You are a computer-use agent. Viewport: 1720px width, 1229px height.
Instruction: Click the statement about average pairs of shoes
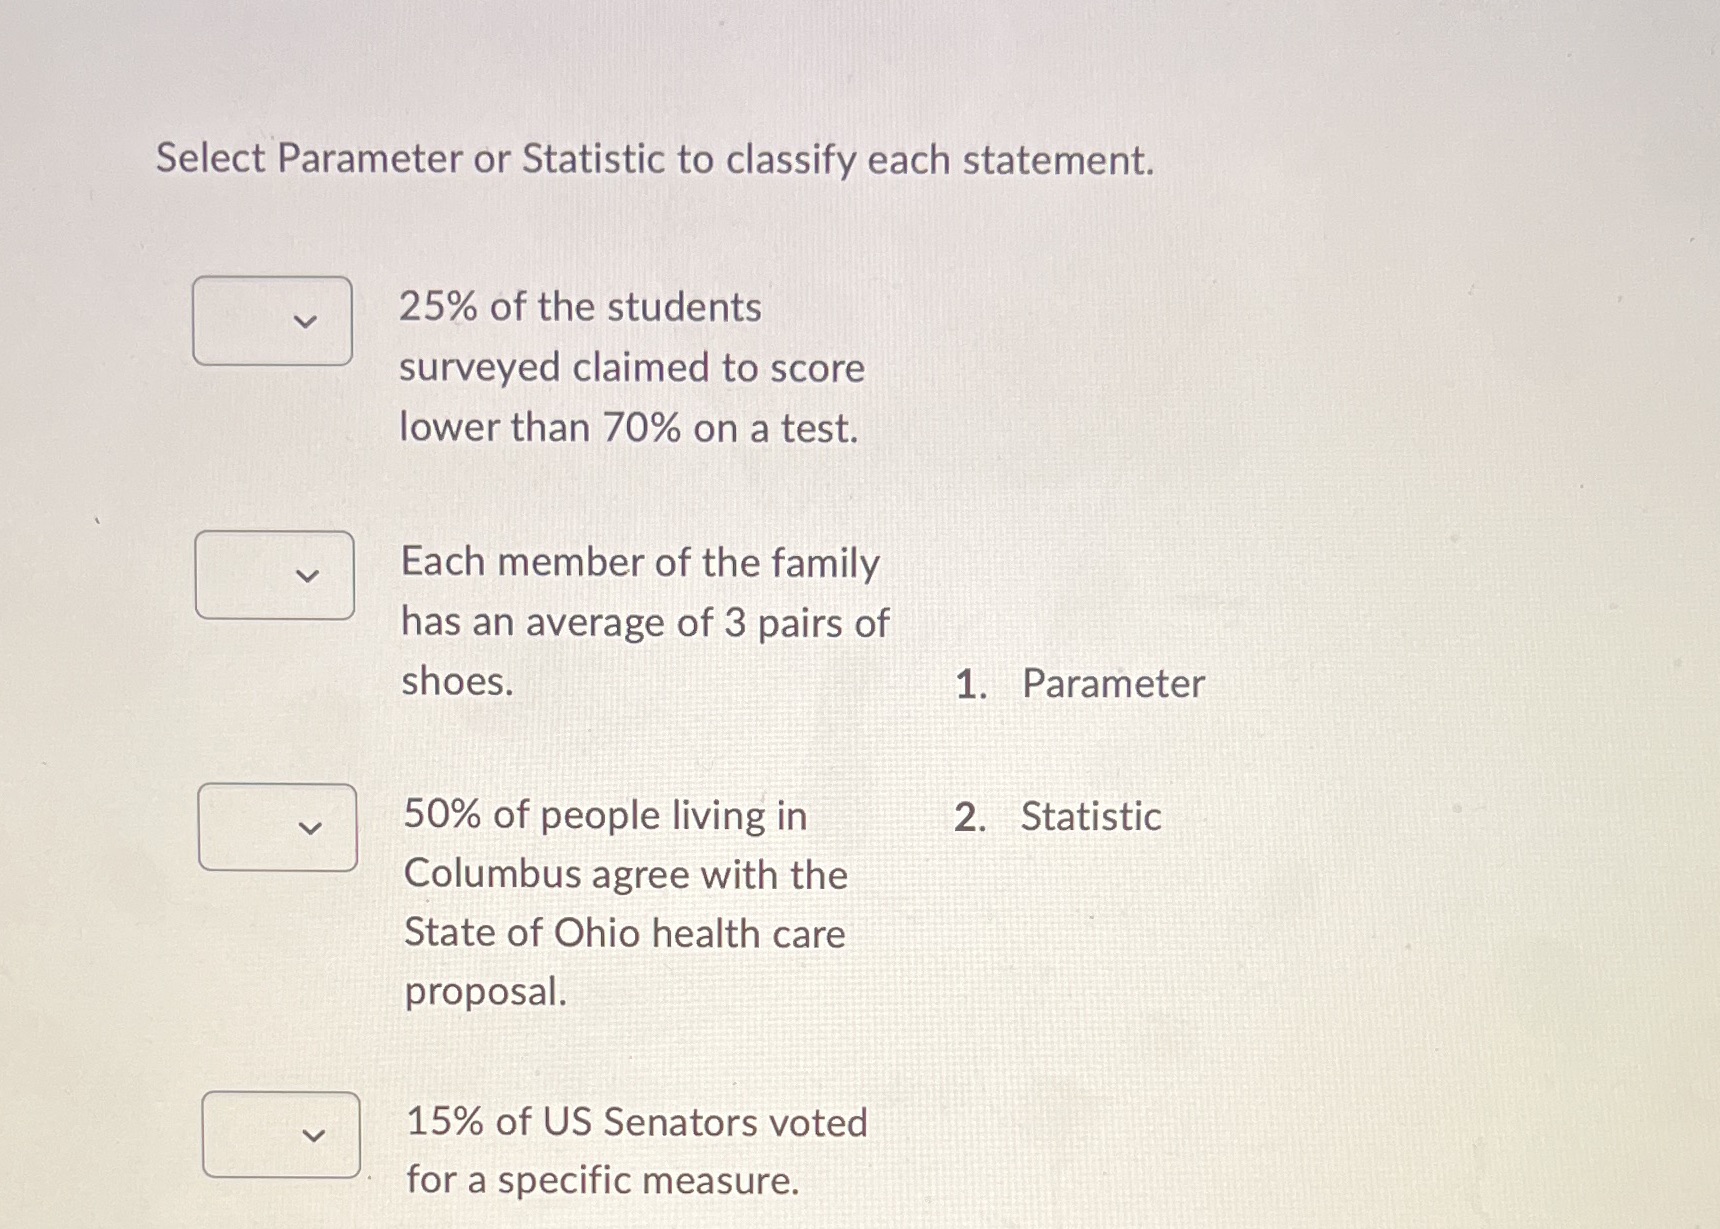click(x=642, y=622)
